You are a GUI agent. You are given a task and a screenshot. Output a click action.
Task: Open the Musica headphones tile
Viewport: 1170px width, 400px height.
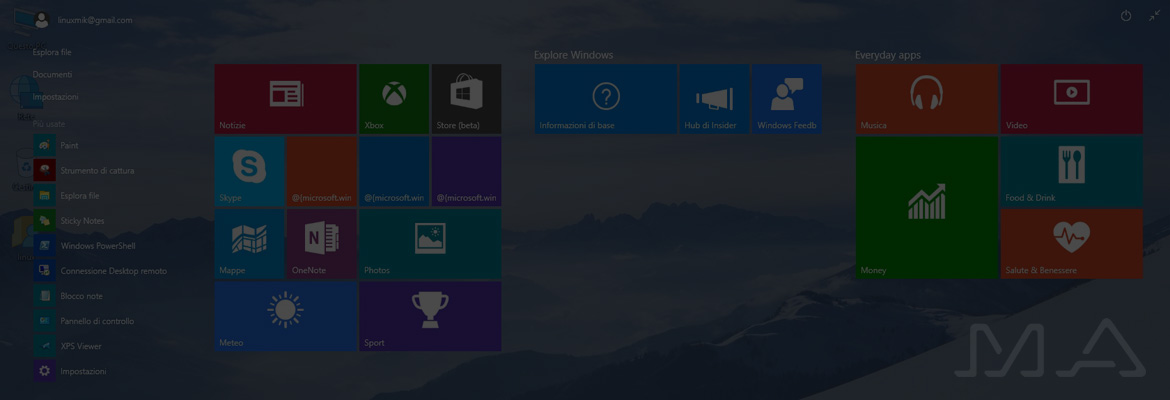927,99
